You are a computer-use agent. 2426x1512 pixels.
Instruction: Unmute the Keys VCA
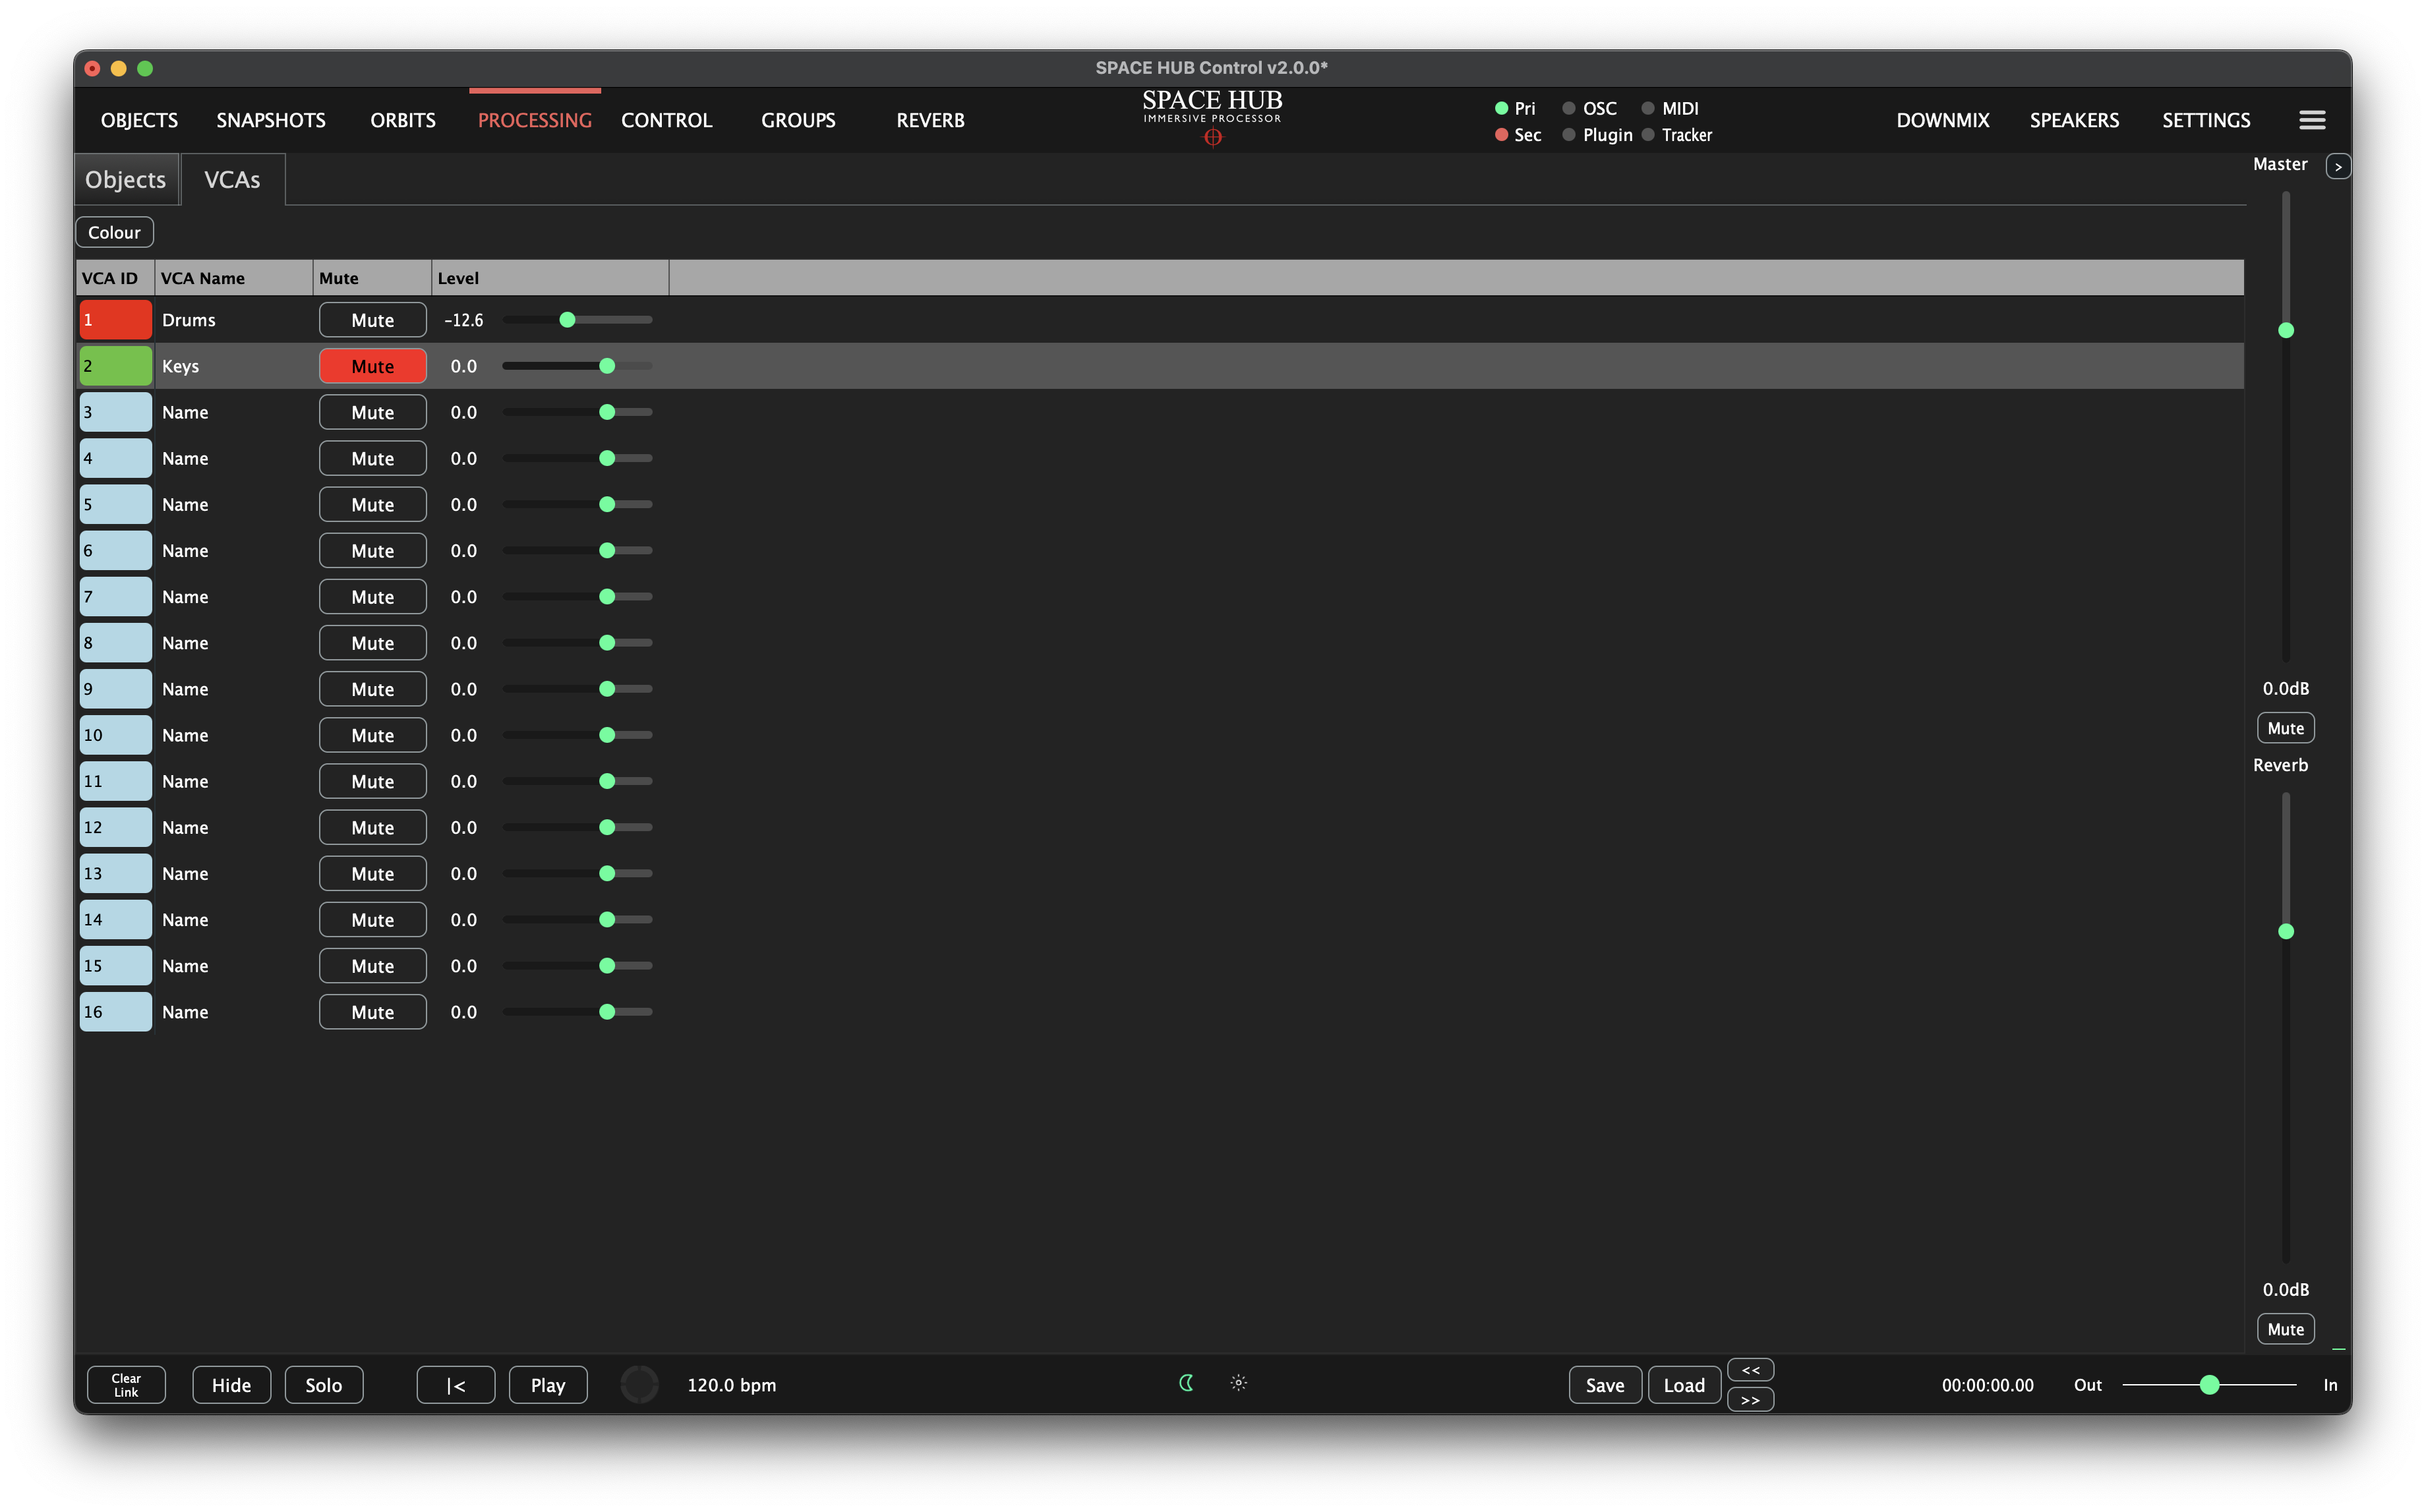tap(372, 365)
